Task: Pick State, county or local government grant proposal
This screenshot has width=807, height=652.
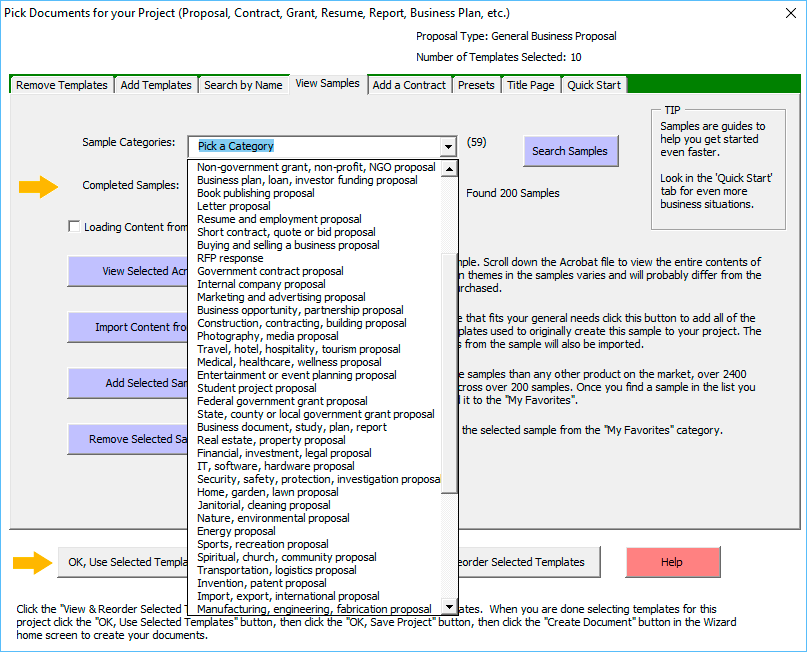Action: pos(315,414)
